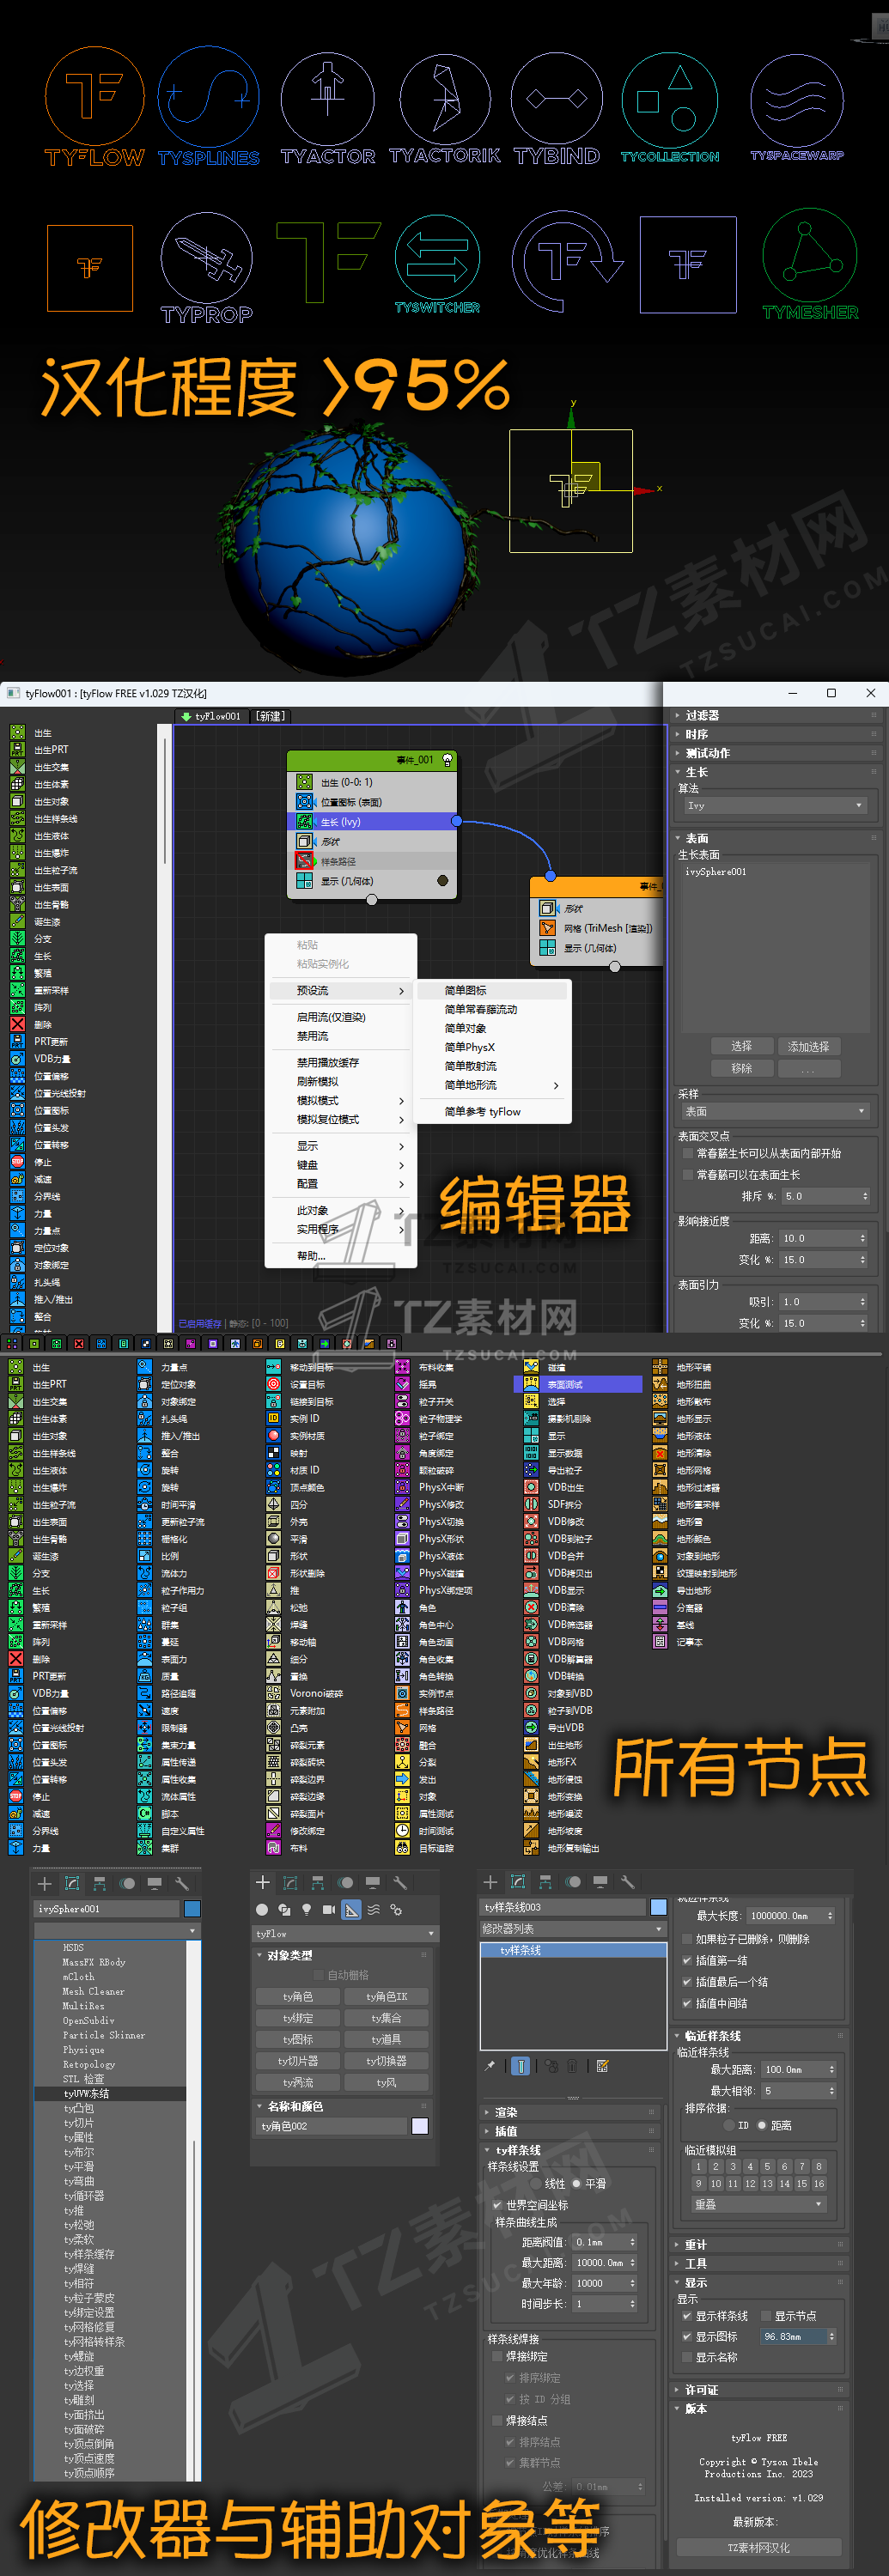Open the 采样 表面 dropdown
889x2576 pixels.
click(x=775, y=1111)
